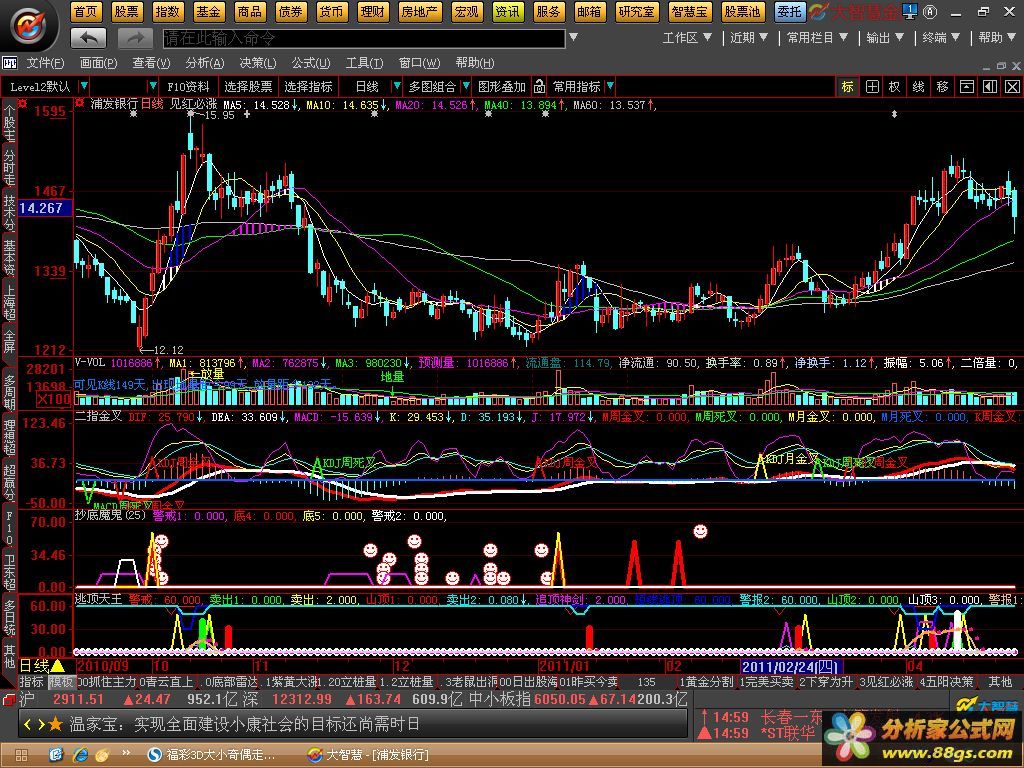Click the padlock icon next to 图形叠加

[x=539, y=86]
